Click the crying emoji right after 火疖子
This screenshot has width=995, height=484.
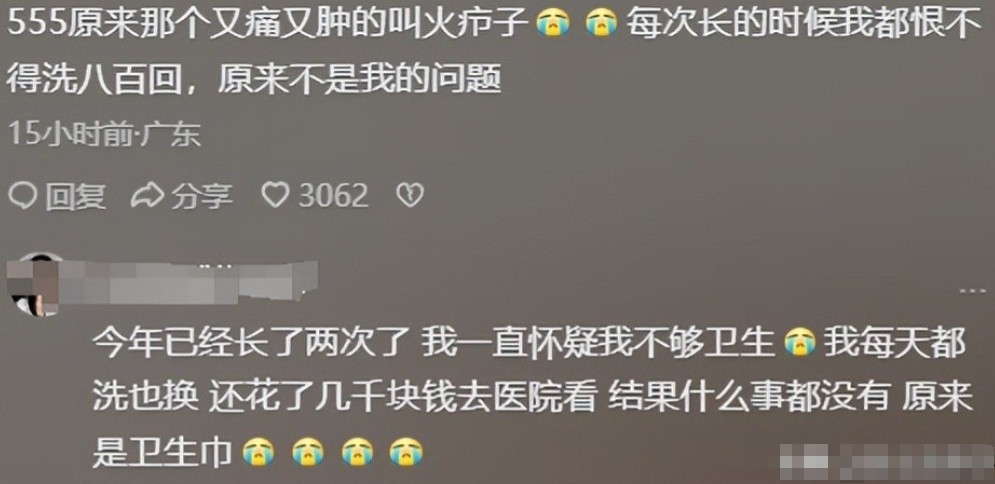click(x=552, y=25)
